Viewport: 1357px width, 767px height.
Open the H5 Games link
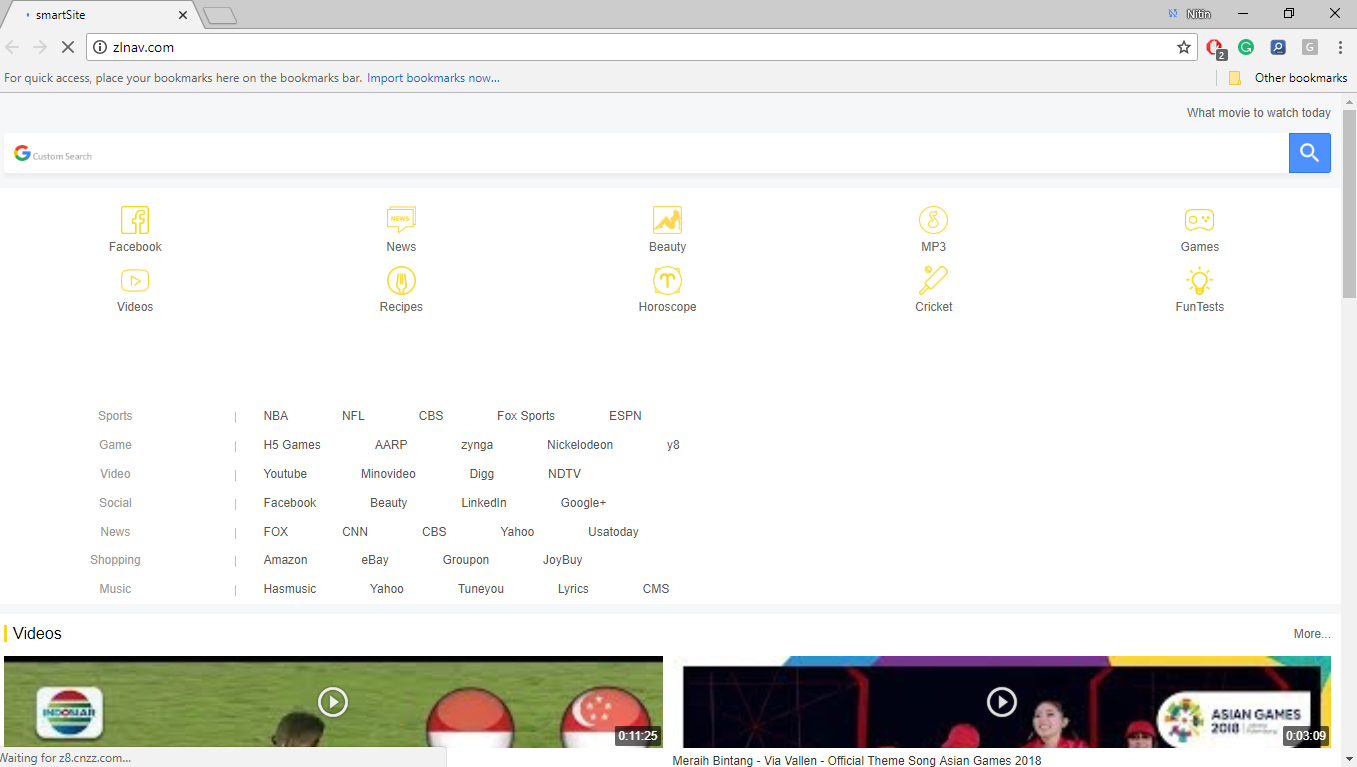[x=292, y=445]
